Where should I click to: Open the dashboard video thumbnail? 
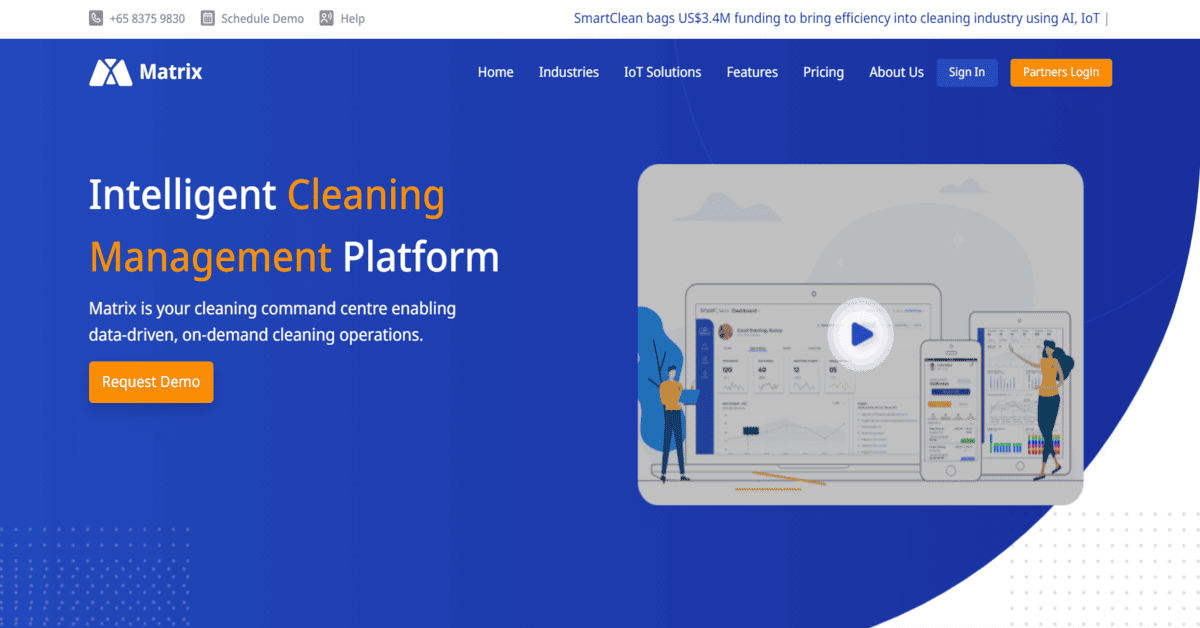[x=861, y=334]
